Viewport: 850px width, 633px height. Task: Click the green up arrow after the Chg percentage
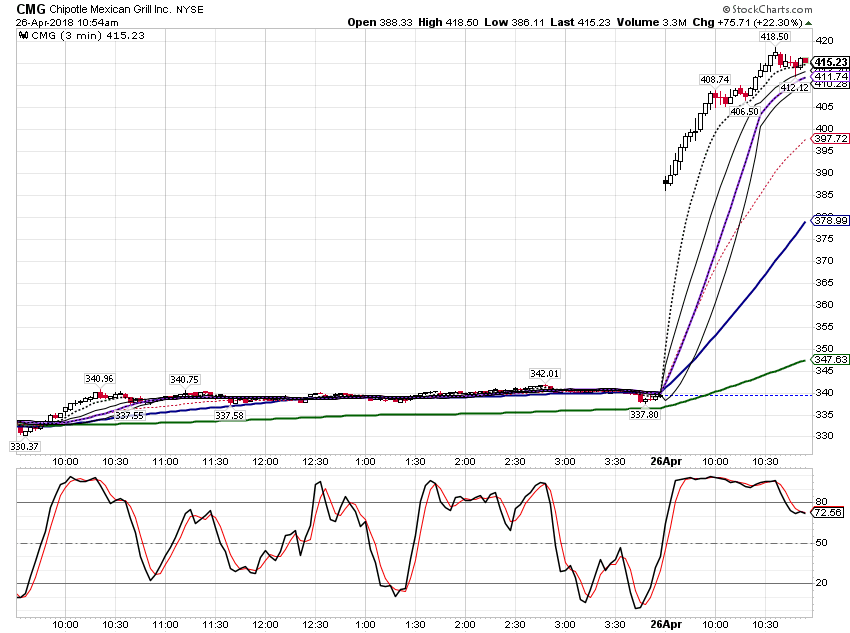809,23
